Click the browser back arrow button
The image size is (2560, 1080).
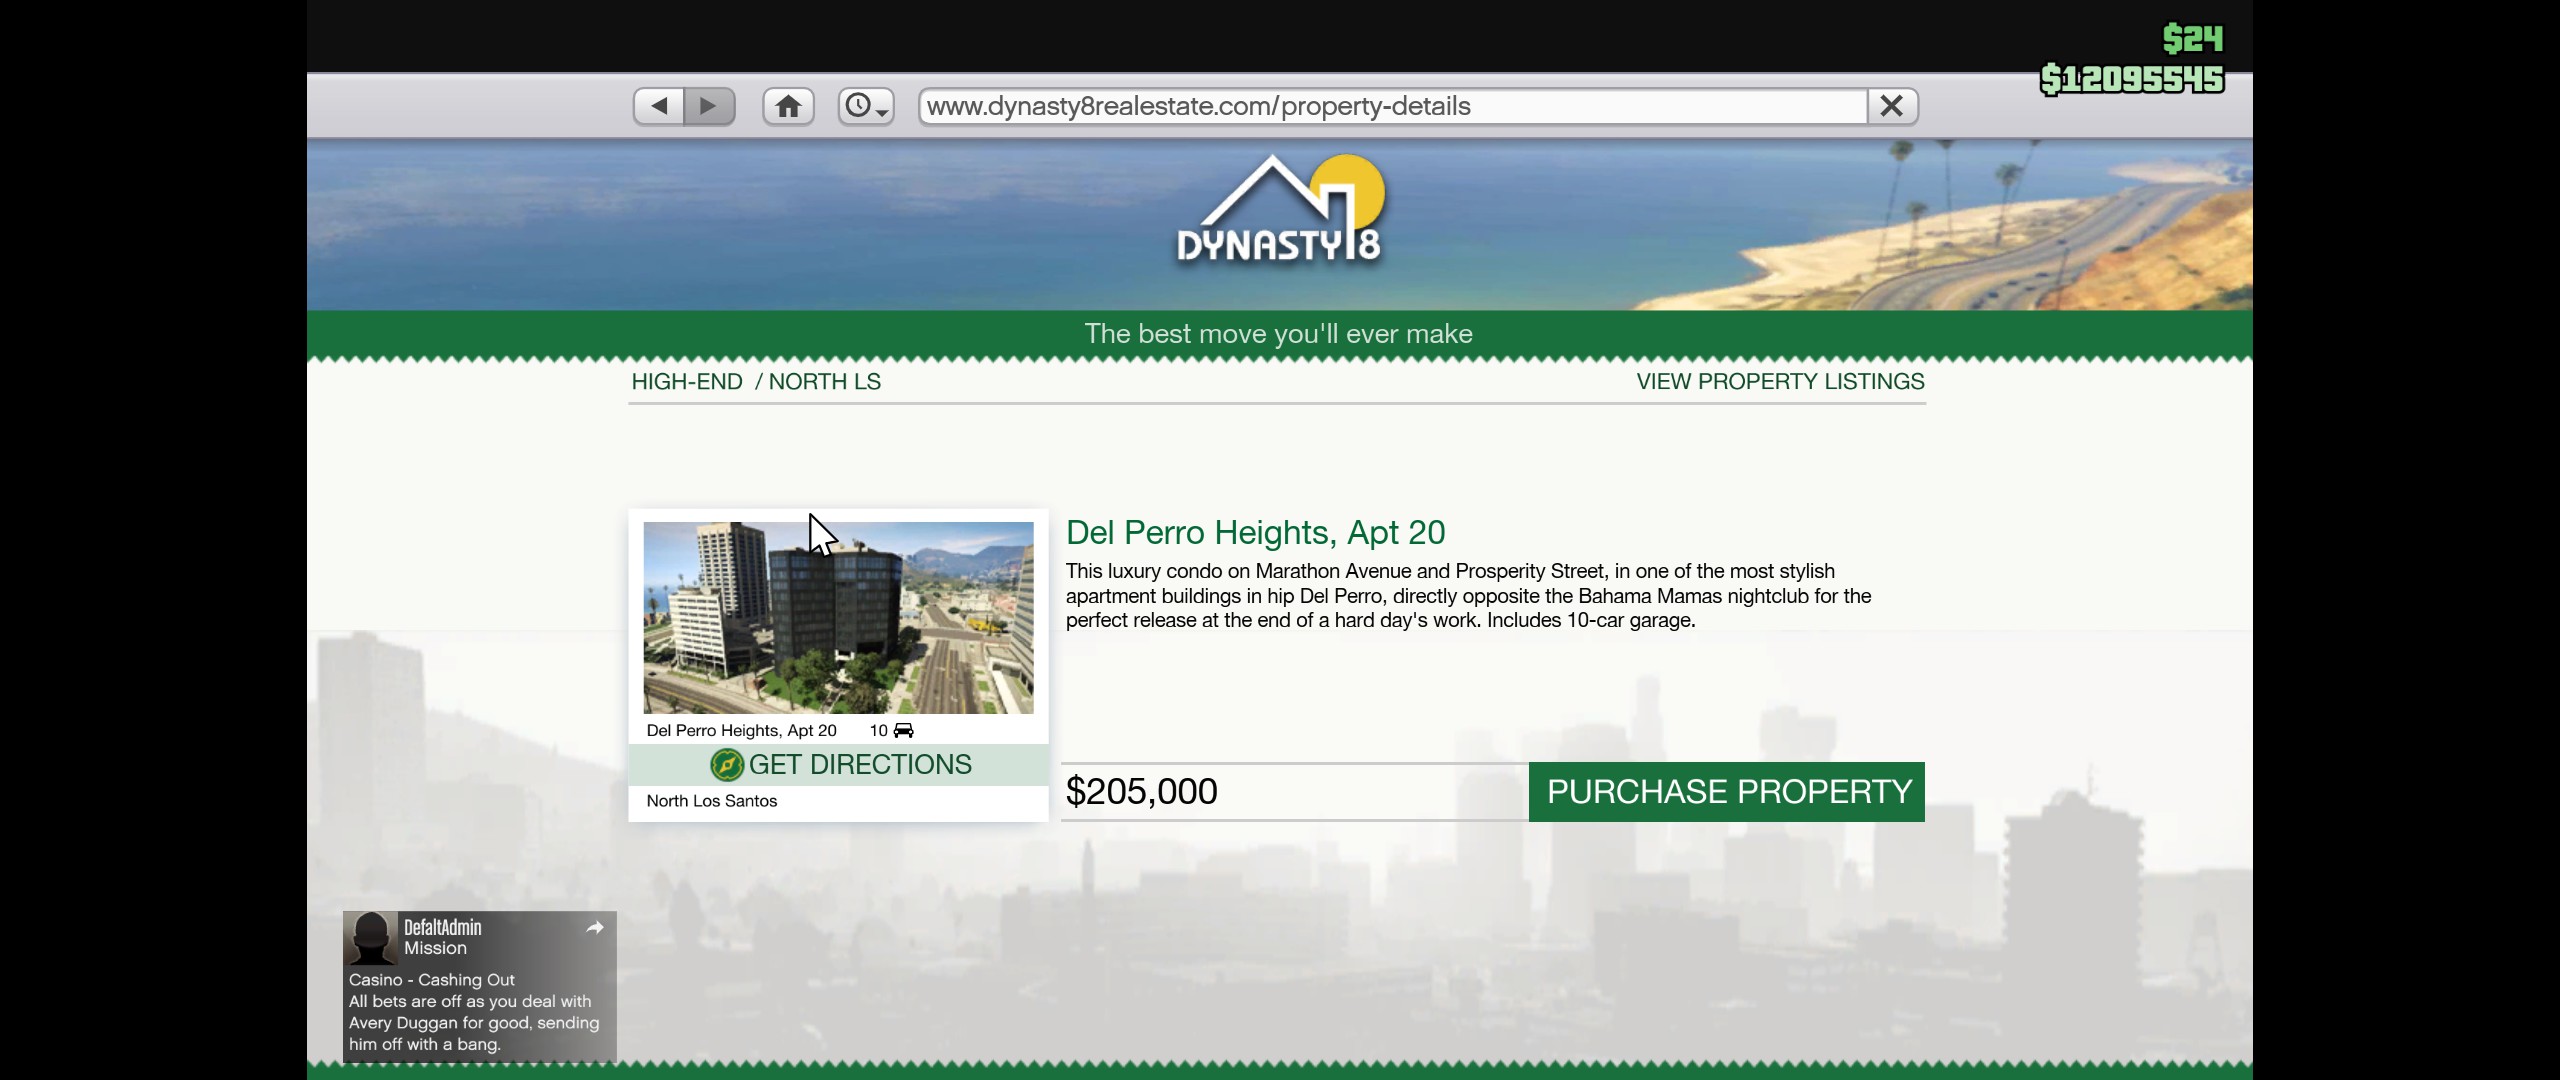pos(659,106)
